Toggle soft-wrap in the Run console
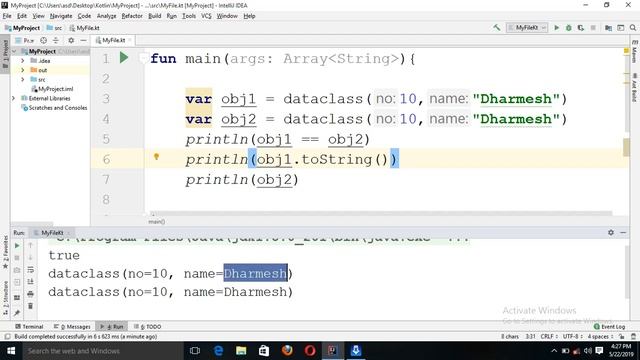The image size is (640, 360). click(x=31, y=270)
